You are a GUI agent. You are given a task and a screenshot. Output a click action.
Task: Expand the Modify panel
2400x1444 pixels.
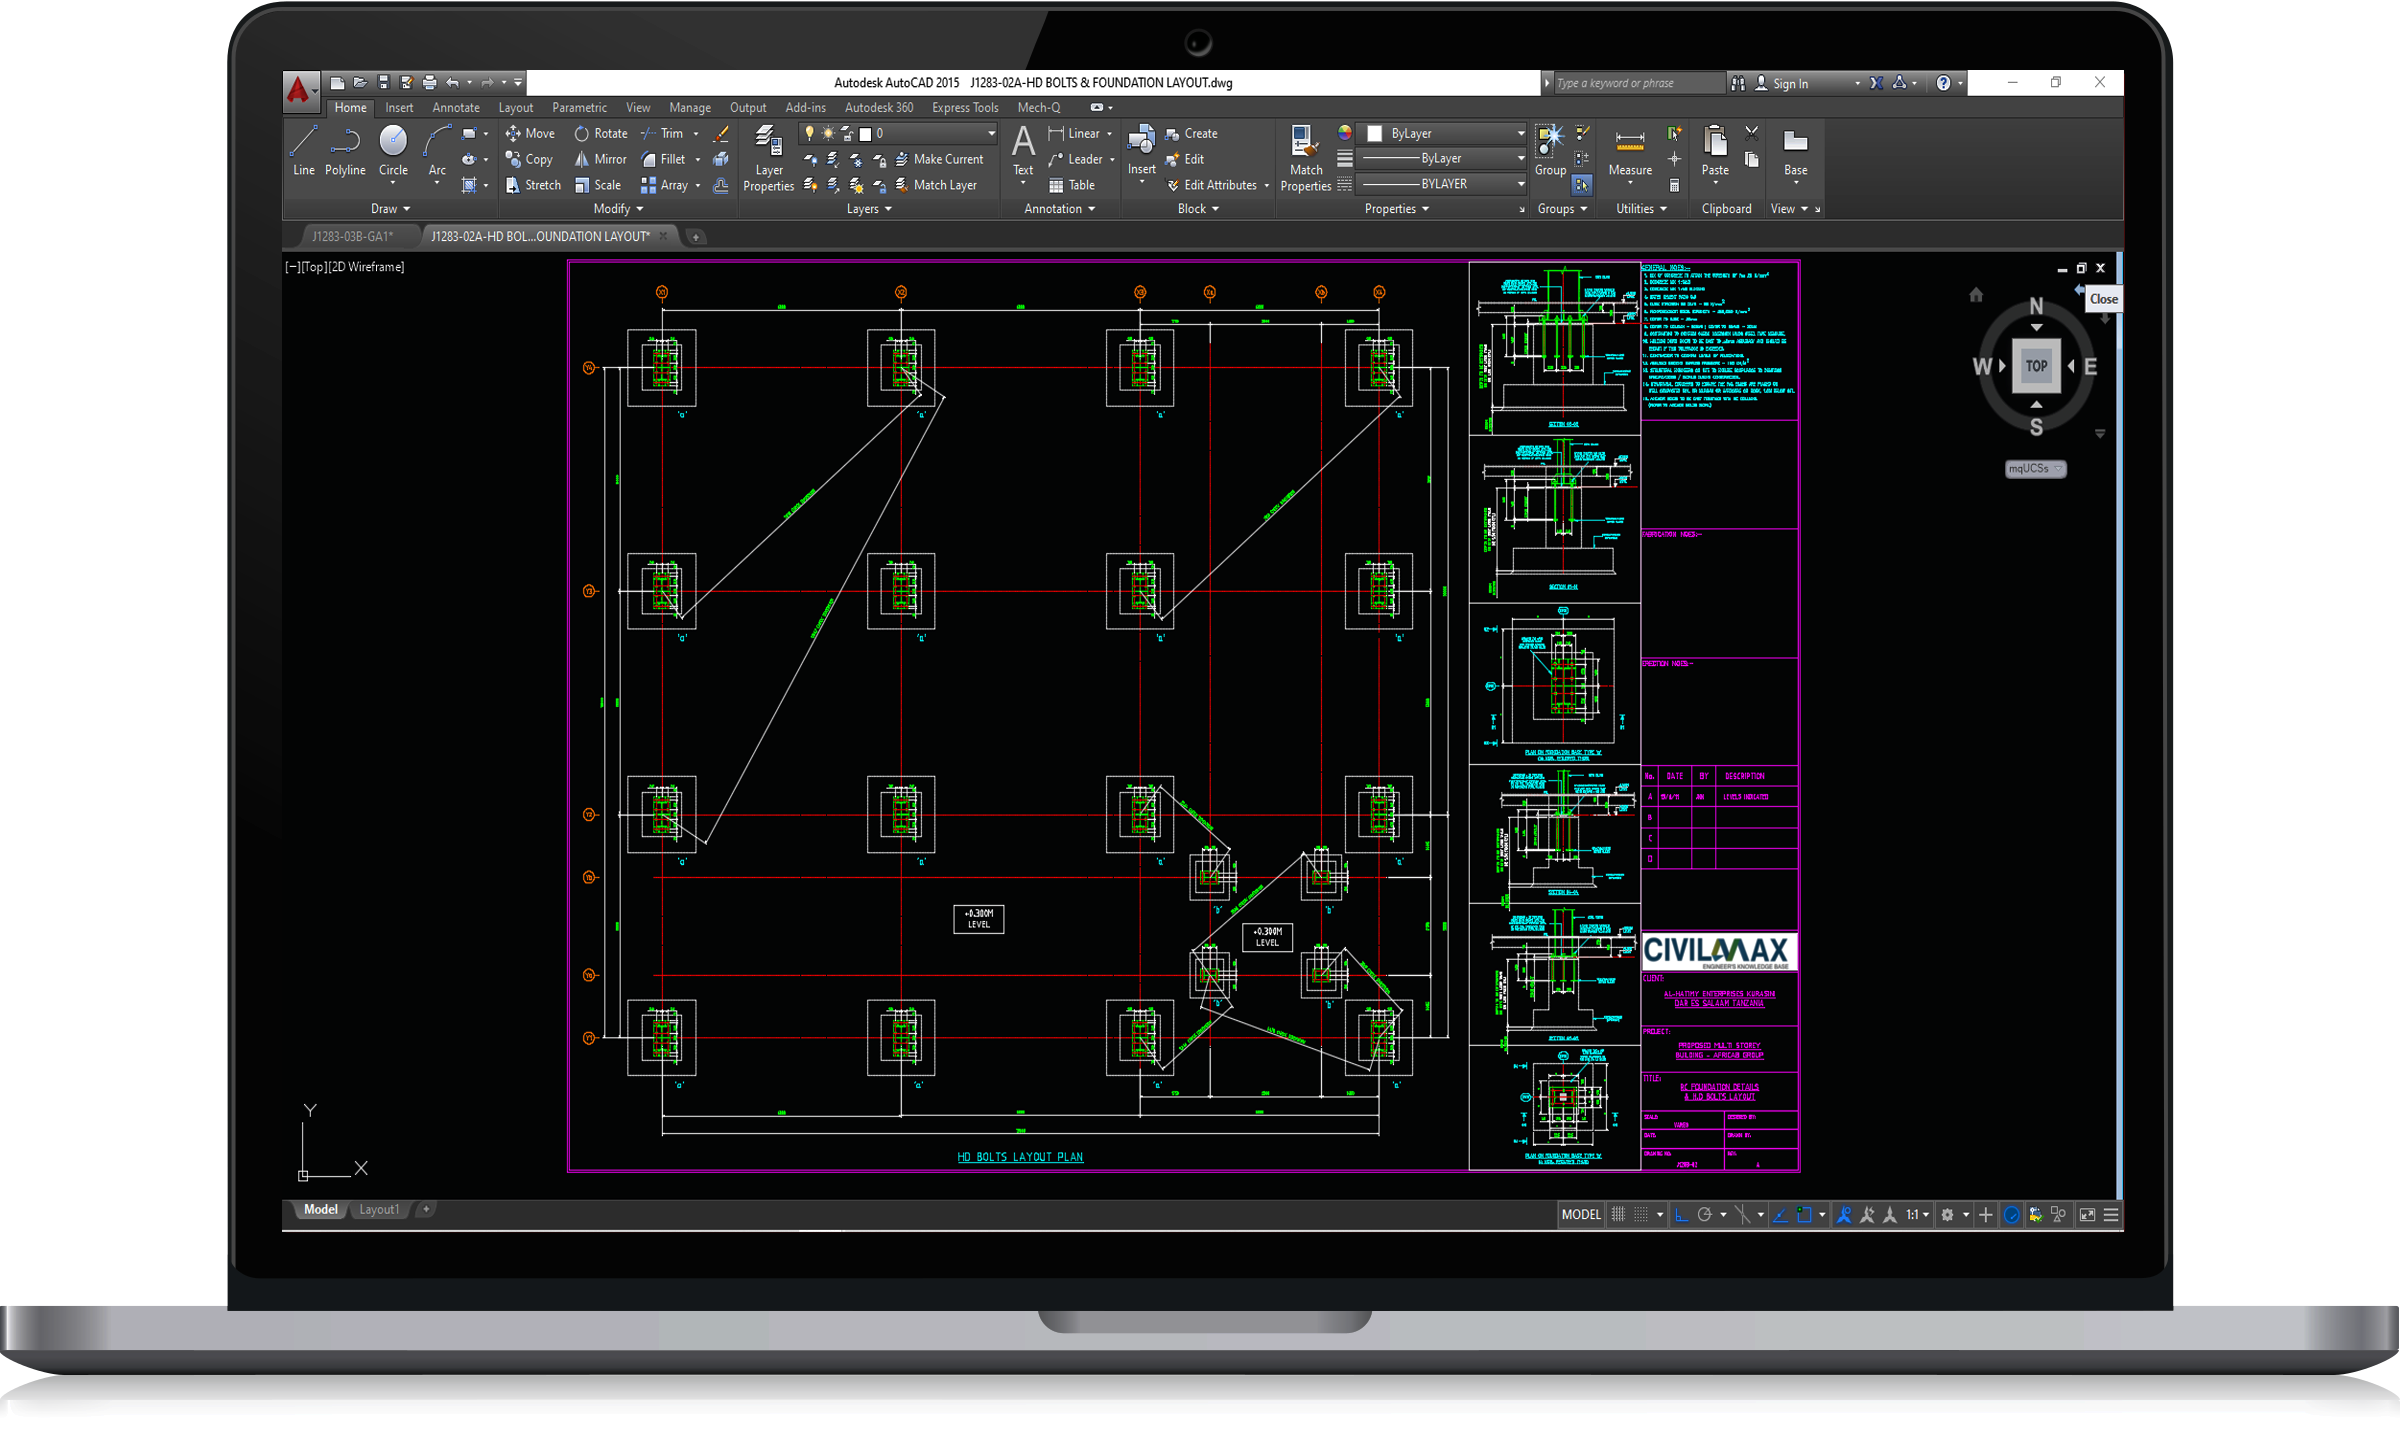click(618, 209)
